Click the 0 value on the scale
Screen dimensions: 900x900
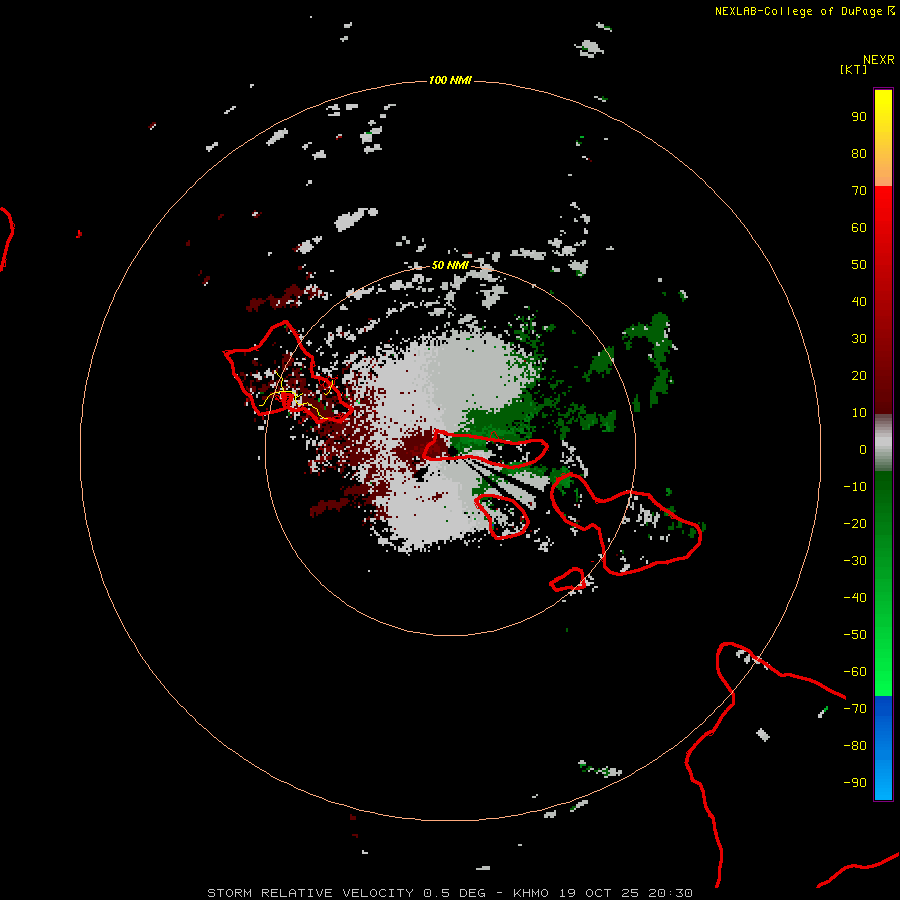pyautogui.click(x=863, y=450)
